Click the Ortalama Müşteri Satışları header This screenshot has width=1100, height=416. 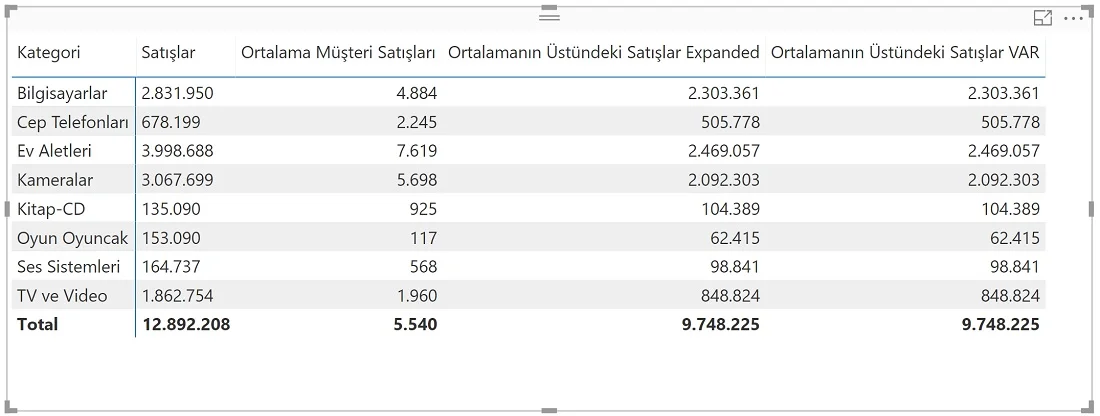point(339,52)
